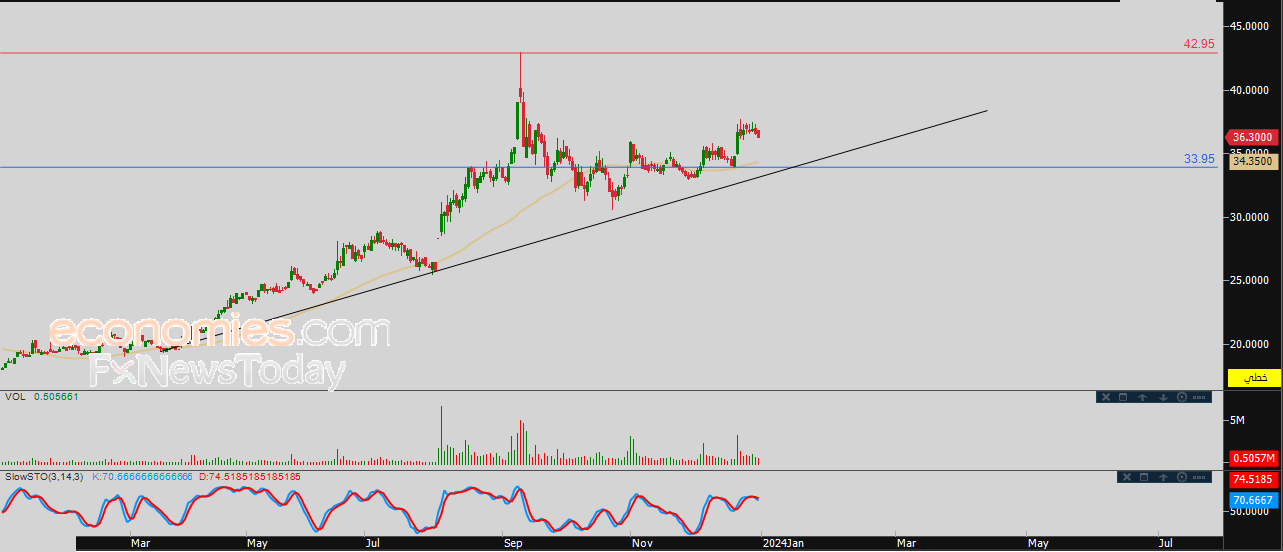
Task: Click the 2024Jan date axis label
Action: point(783,543)
